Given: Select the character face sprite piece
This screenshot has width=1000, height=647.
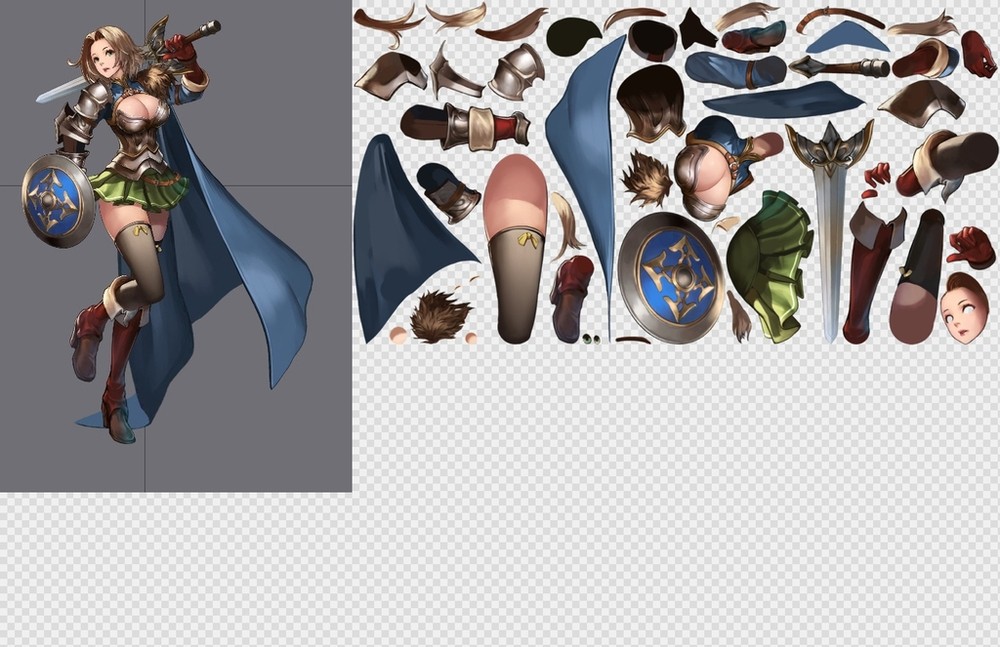Looking at the screenshot, I should tap(965, 308).
